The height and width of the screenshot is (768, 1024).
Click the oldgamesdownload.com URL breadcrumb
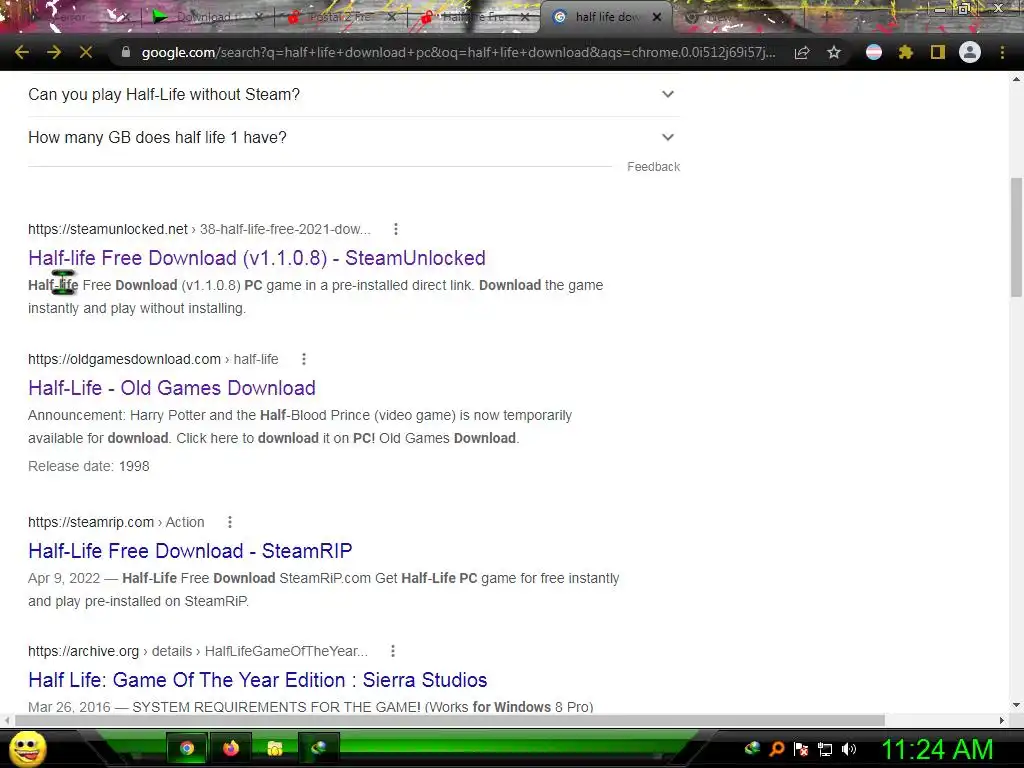153,359
